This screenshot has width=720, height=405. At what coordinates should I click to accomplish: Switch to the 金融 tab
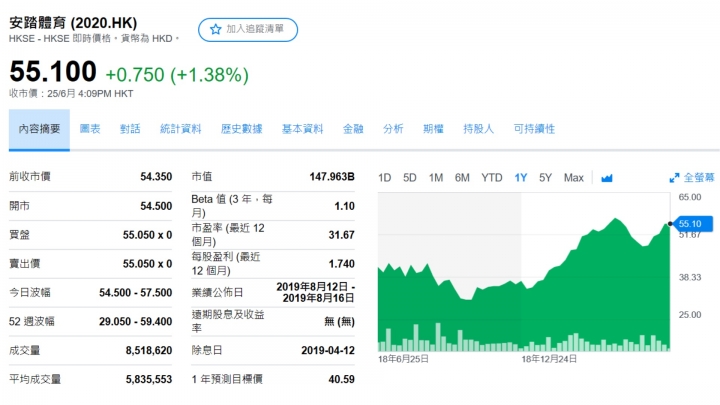pos(353,129)
